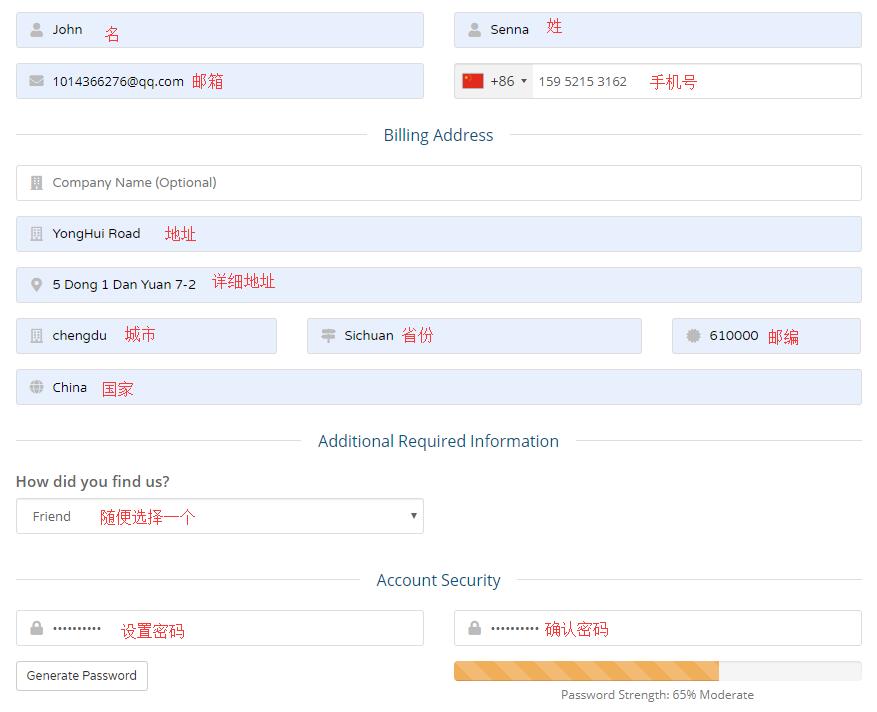The width and height of the screenshot is (877, 712).
Task: Click the Generate Password button
Action: point(82,676)
